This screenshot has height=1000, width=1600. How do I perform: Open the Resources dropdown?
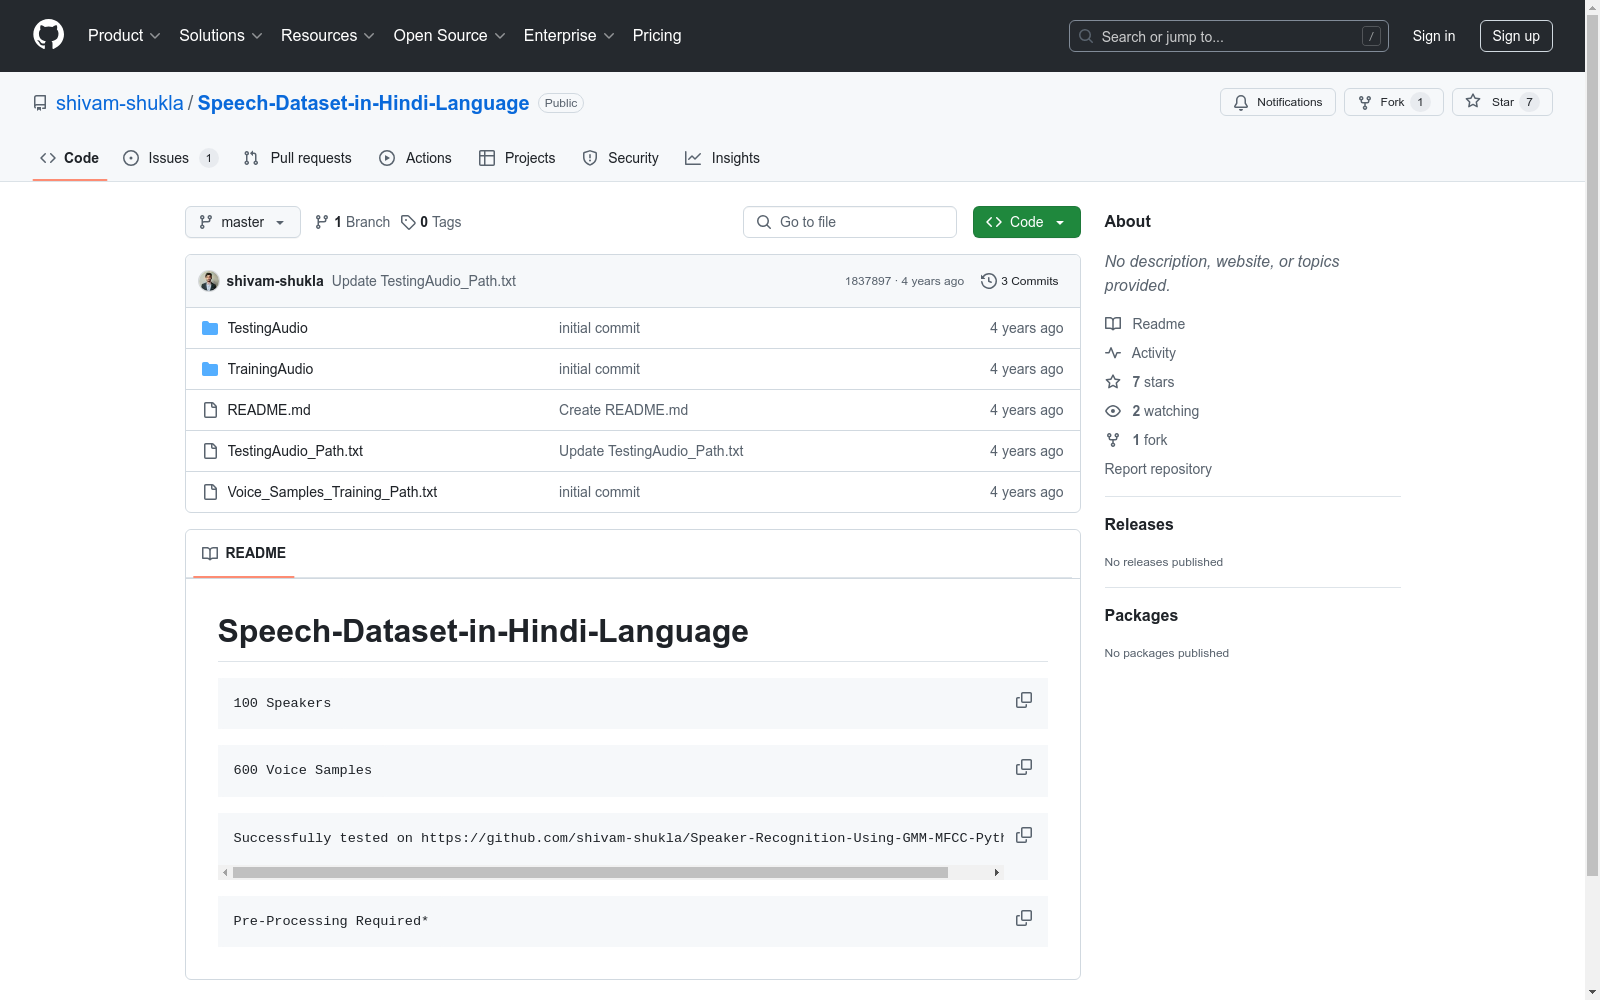pyautogui.click(x=328, y=36)
